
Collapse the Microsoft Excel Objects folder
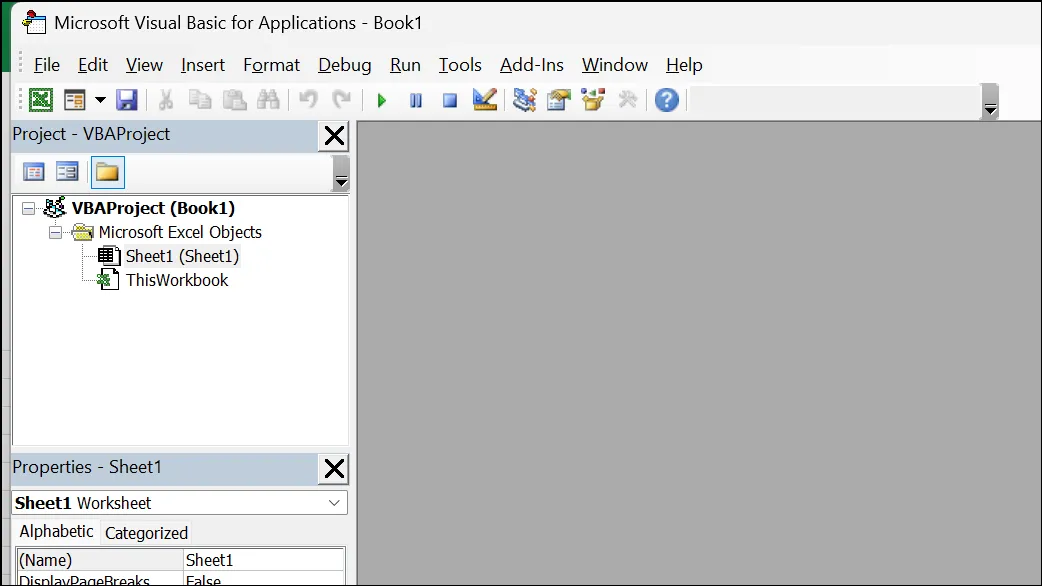[56, 233]
